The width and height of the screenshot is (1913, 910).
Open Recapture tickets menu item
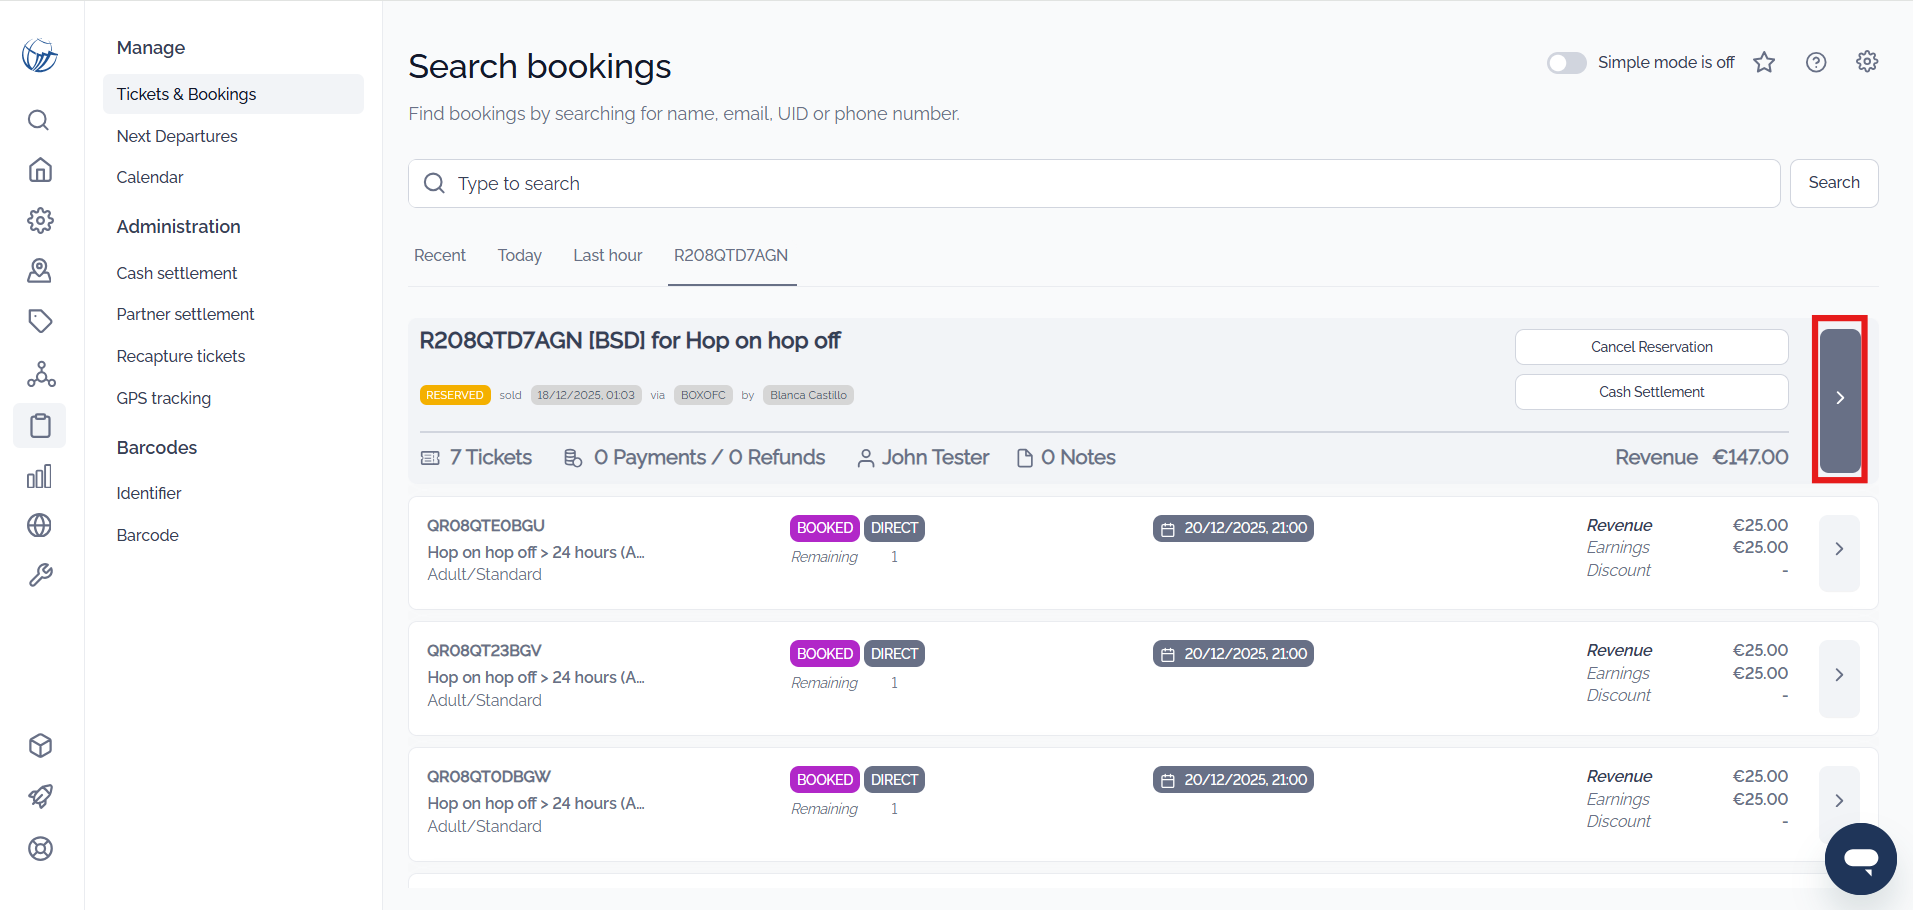181,356
